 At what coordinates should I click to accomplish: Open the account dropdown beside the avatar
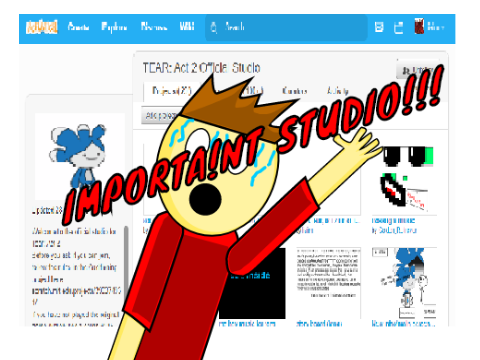(436, 27)
